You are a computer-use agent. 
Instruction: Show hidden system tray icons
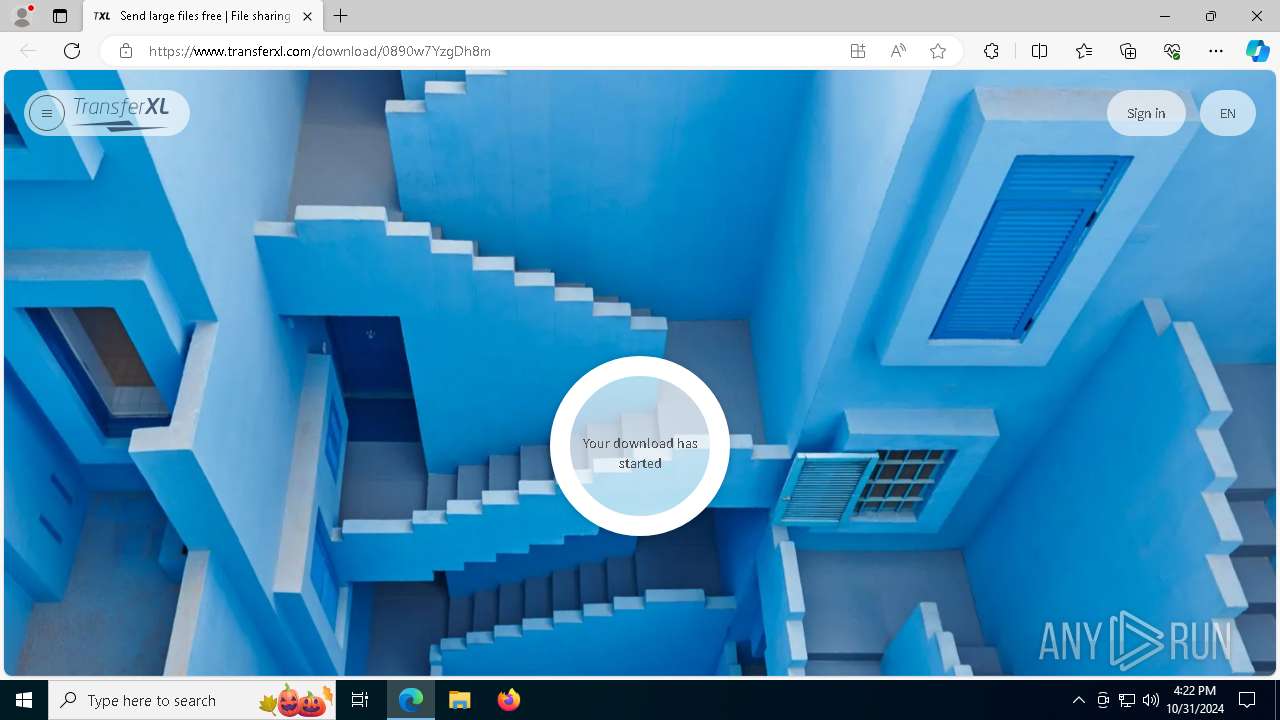(x=1078, y=700)
